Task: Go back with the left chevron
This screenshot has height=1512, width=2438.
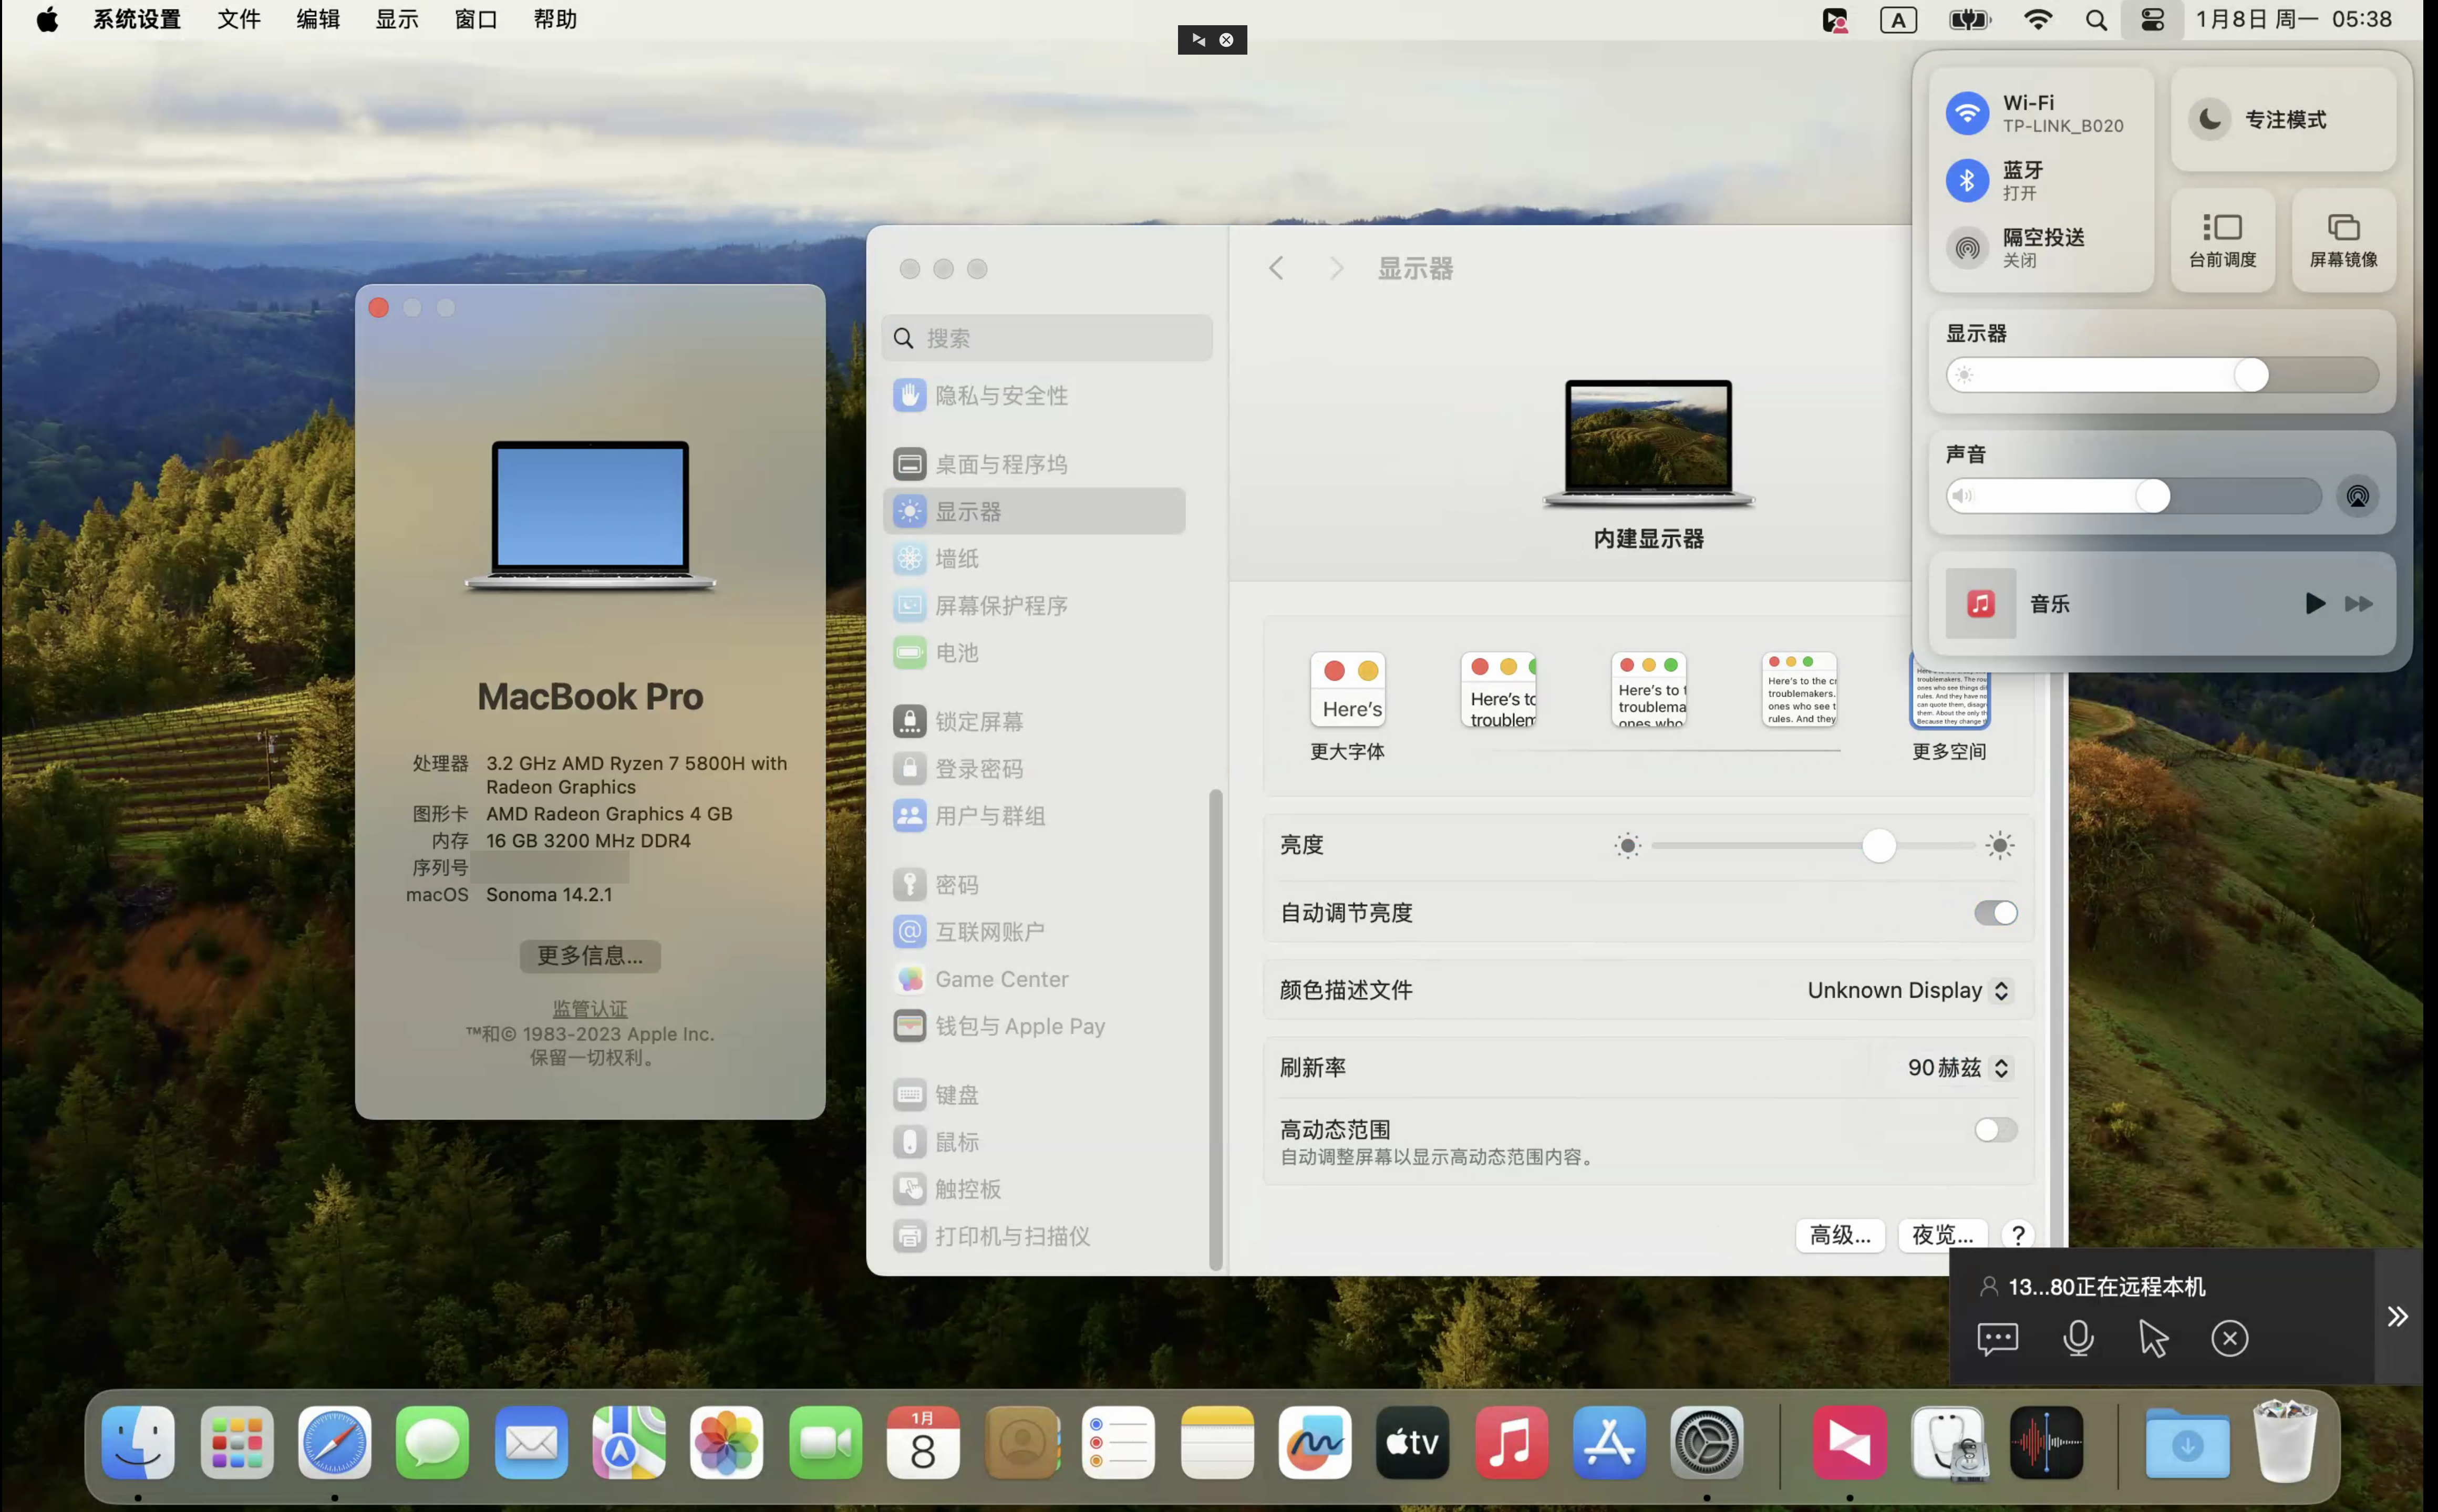Action: pyautogui.click(x=1276, y=268)
